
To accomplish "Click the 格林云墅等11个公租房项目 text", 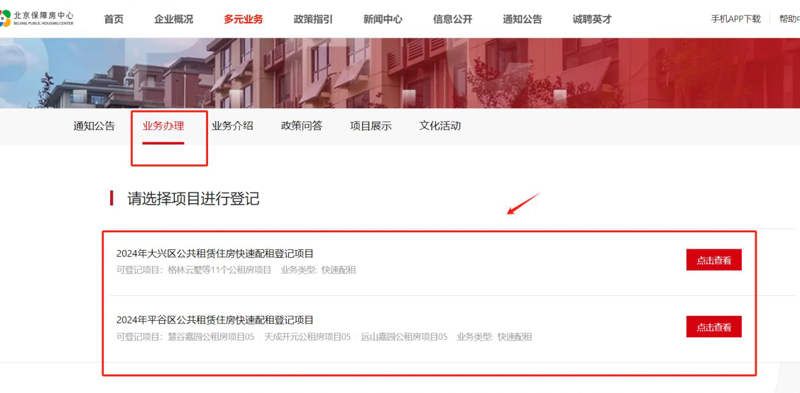I will 219,270.
